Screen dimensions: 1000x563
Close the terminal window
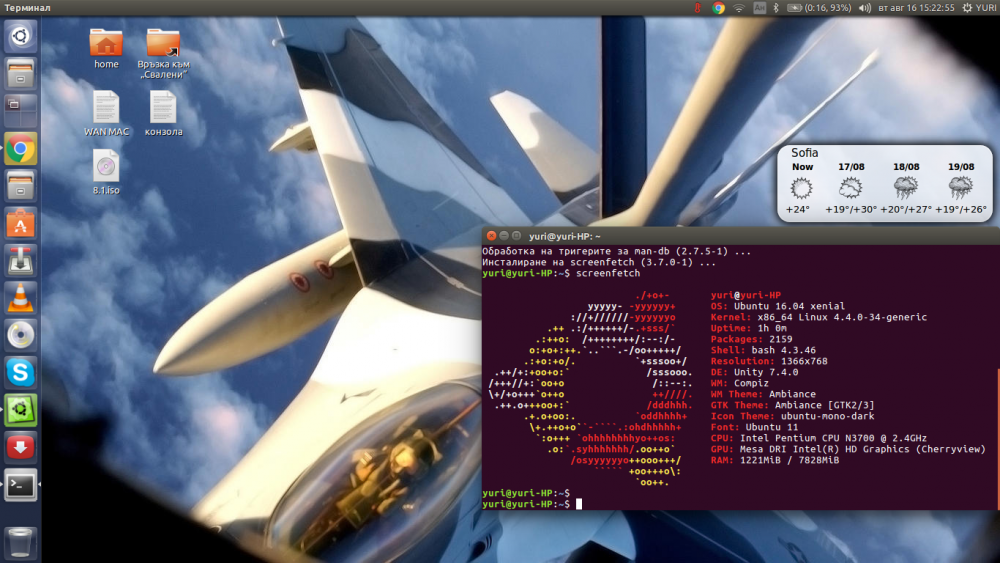click(491, 236)
